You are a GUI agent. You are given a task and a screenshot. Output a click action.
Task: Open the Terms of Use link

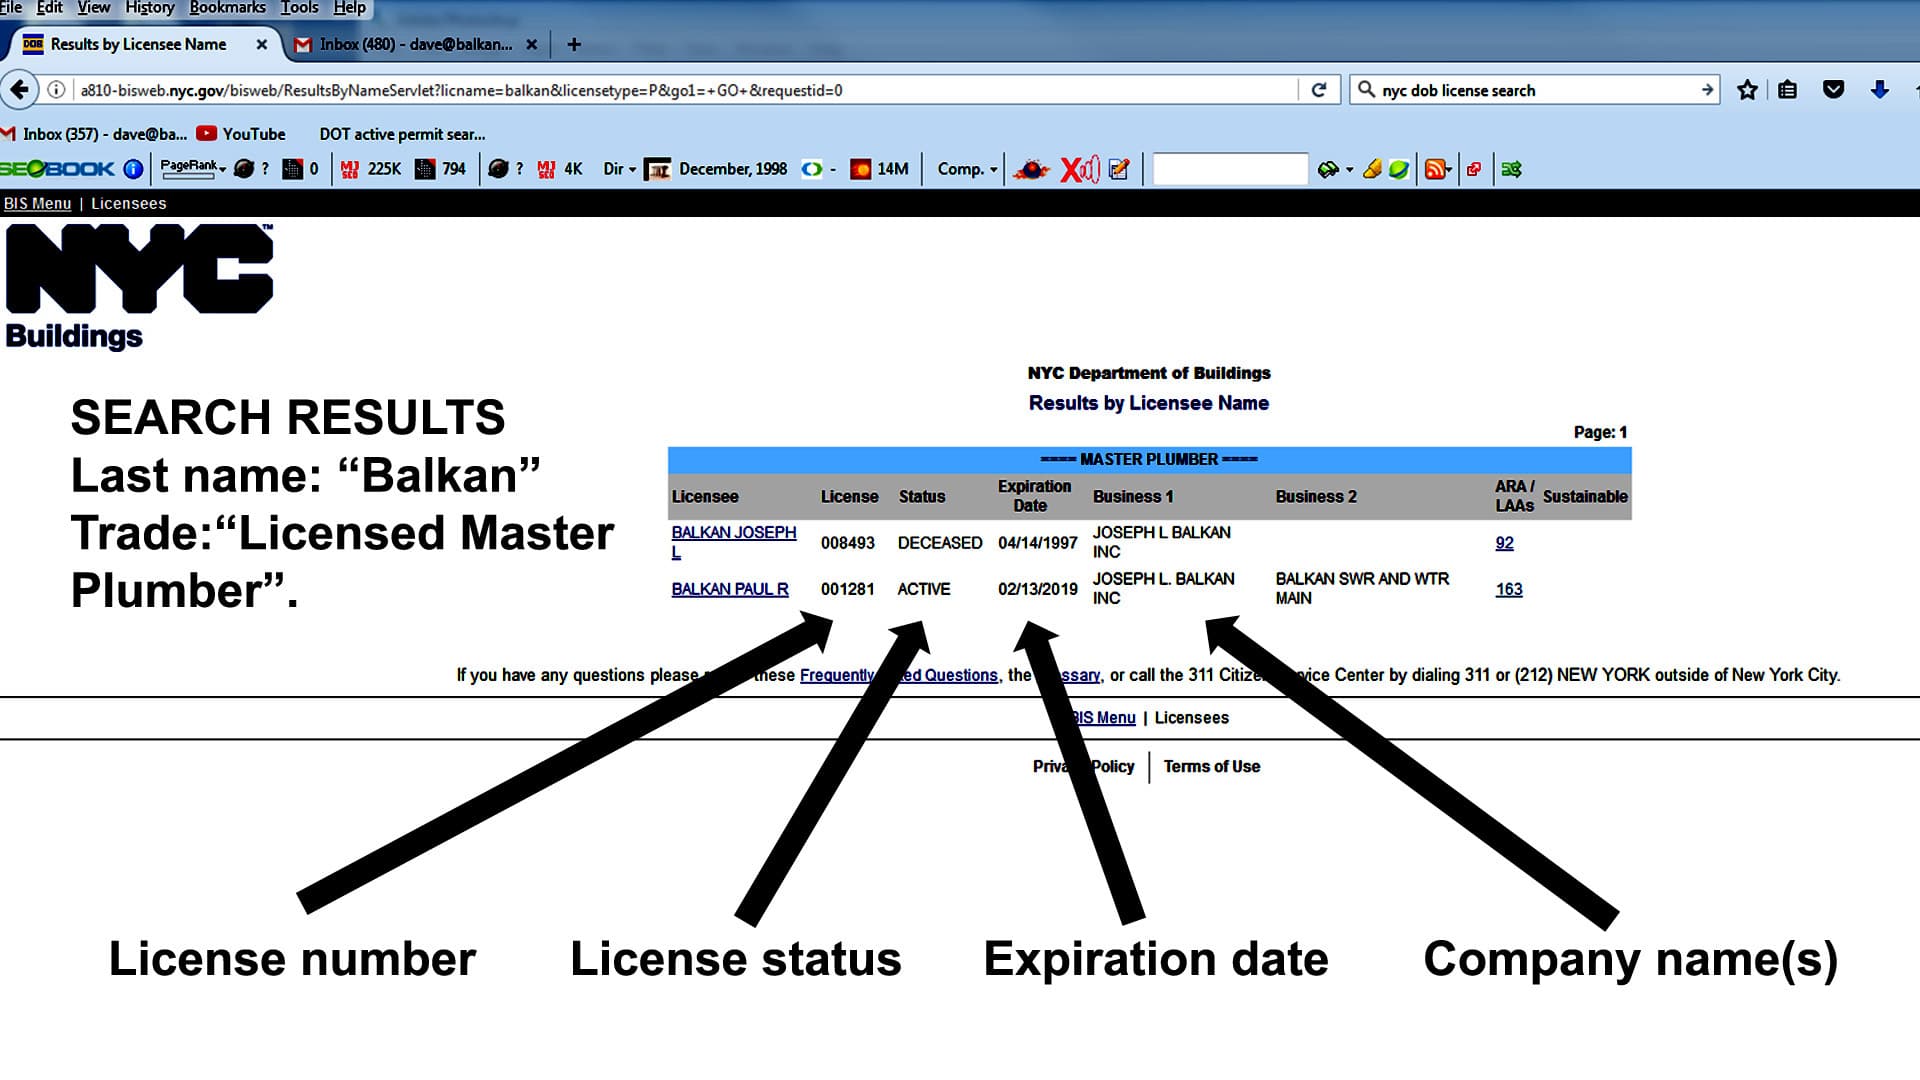pos(1212,766)
